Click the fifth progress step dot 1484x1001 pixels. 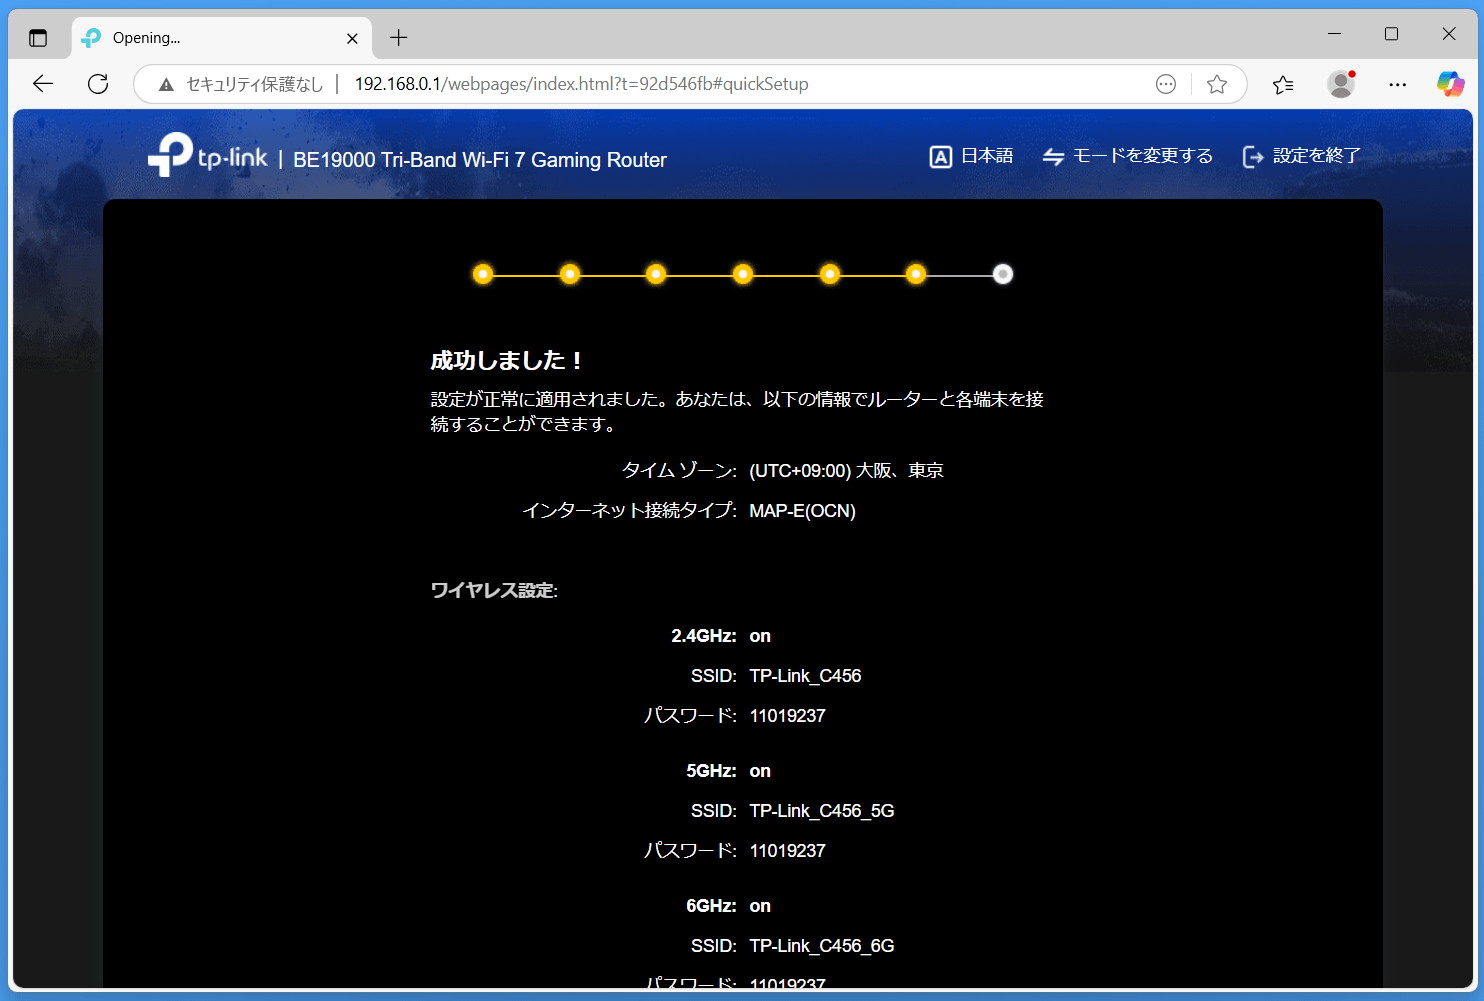tap(830, 274)
